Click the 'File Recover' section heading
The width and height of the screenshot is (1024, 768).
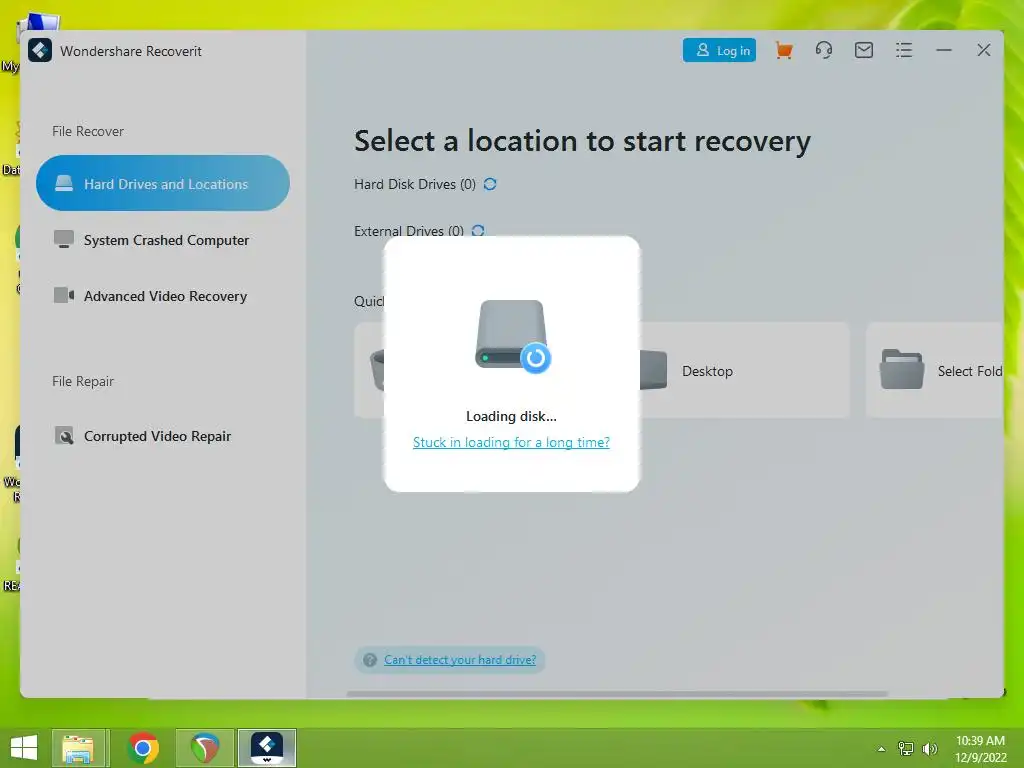tap(88, 131)
